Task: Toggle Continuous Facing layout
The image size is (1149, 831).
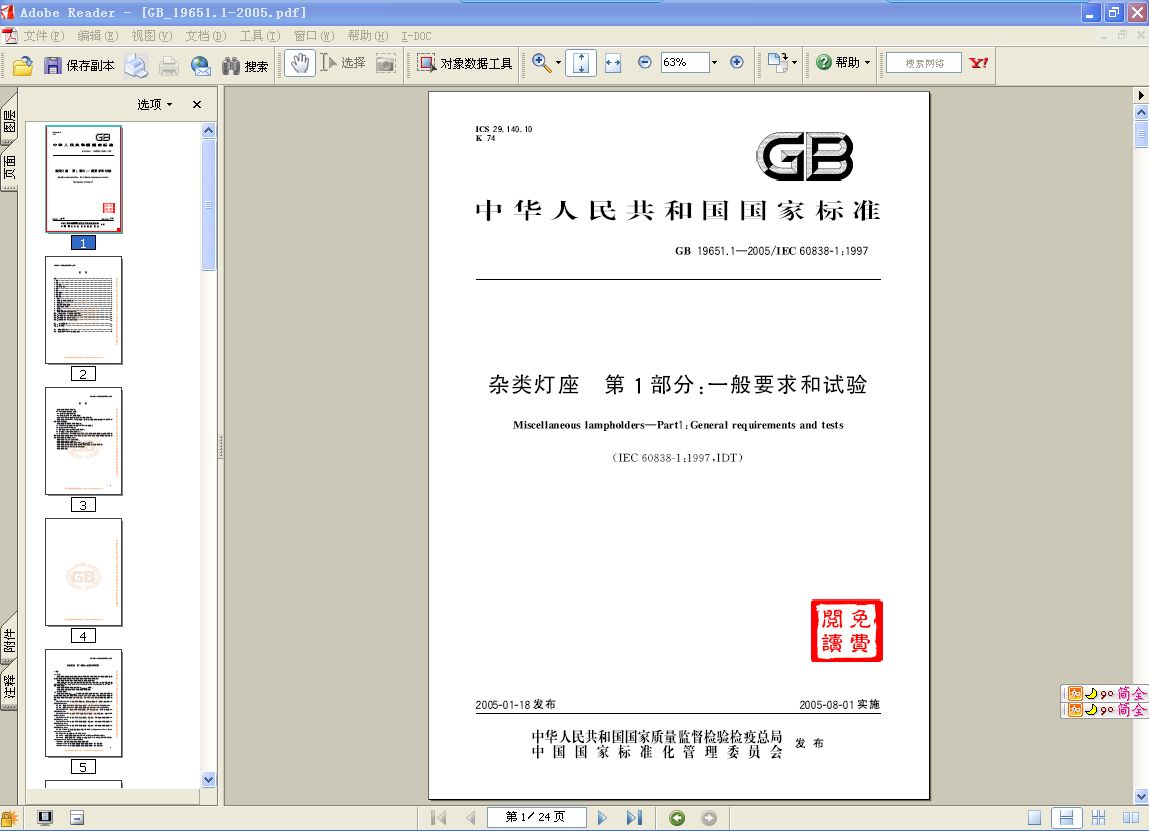Action: tap(1098, 817)
